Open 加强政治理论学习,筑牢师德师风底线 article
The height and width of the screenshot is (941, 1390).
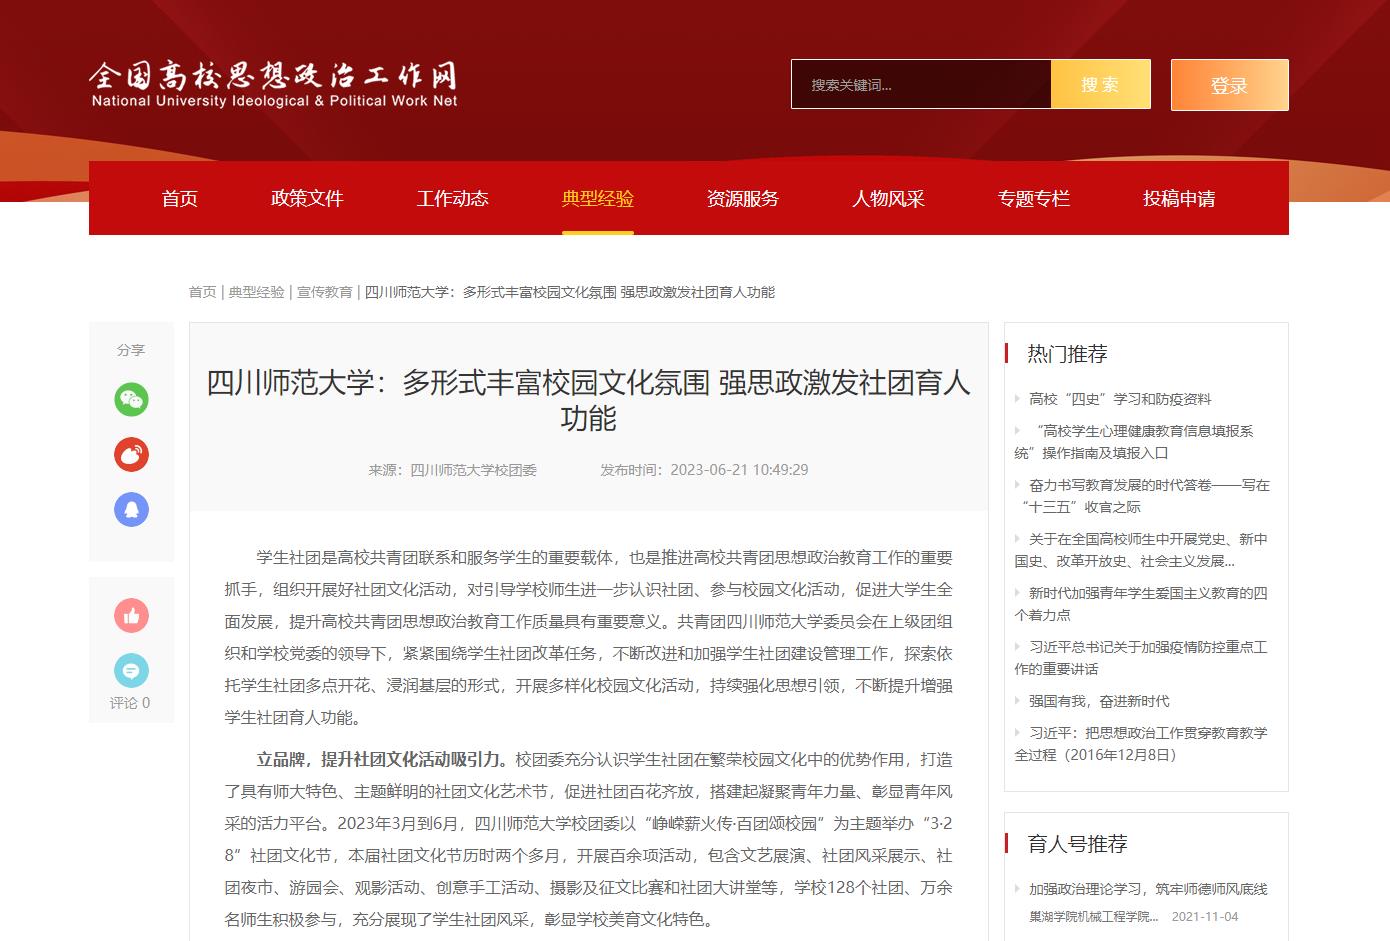(x=1148, y=889)
